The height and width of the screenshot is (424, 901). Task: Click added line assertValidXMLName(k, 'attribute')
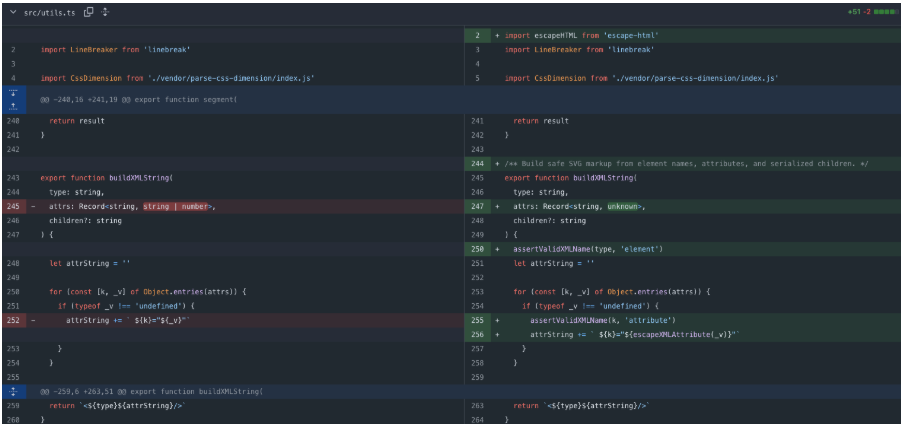[683, 320]
